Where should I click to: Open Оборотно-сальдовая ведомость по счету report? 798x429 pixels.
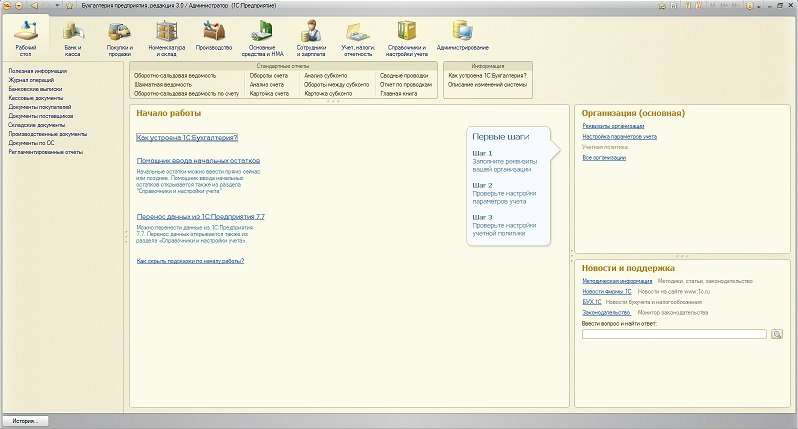[187, 94]
